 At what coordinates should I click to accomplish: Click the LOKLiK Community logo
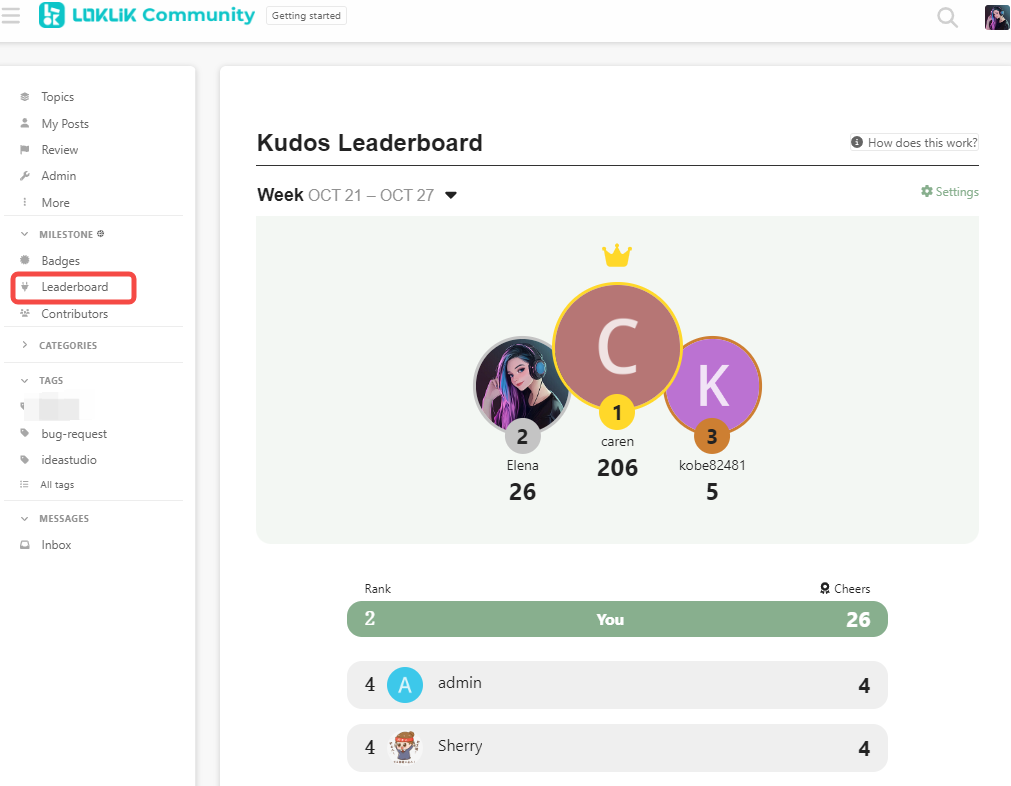pyautogui.click(x=147, y=15)
